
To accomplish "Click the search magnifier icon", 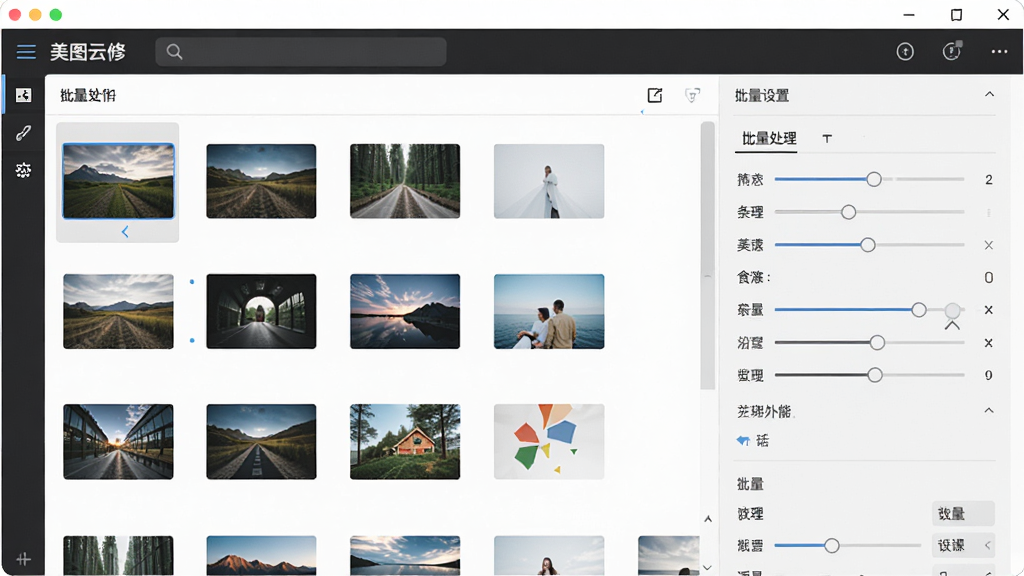I will tap(174, 52).
